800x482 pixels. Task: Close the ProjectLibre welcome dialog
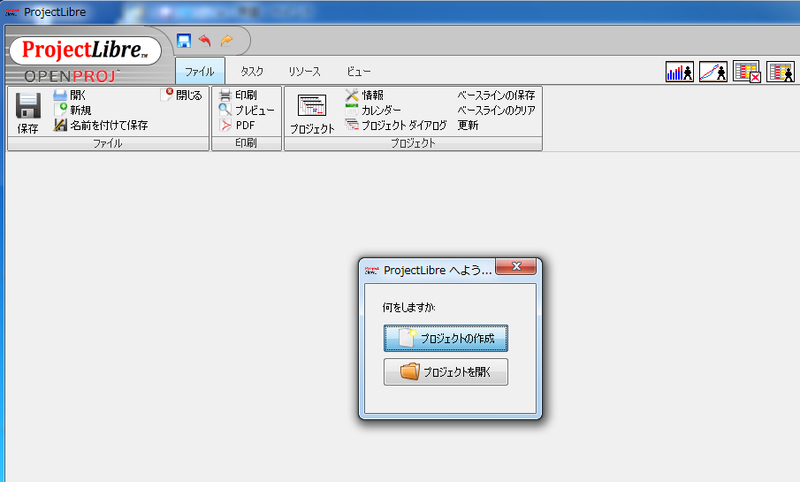[516, 266]
